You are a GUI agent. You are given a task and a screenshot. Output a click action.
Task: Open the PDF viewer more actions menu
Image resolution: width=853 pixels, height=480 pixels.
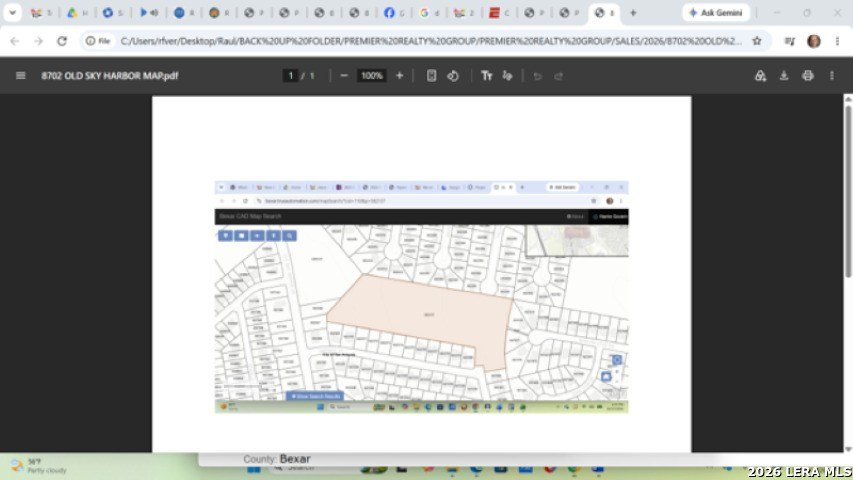[832, 76]
